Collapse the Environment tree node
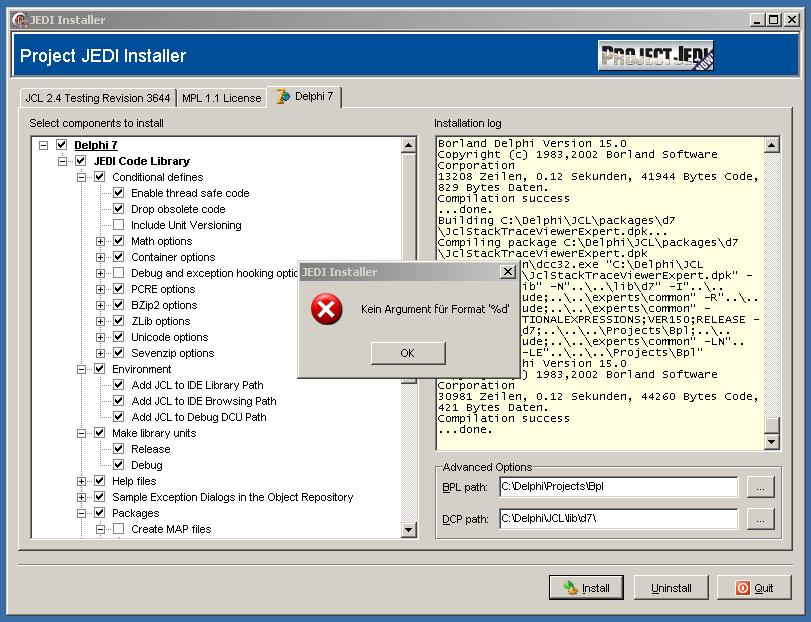 pyautogui.click(x=82, y=369)
